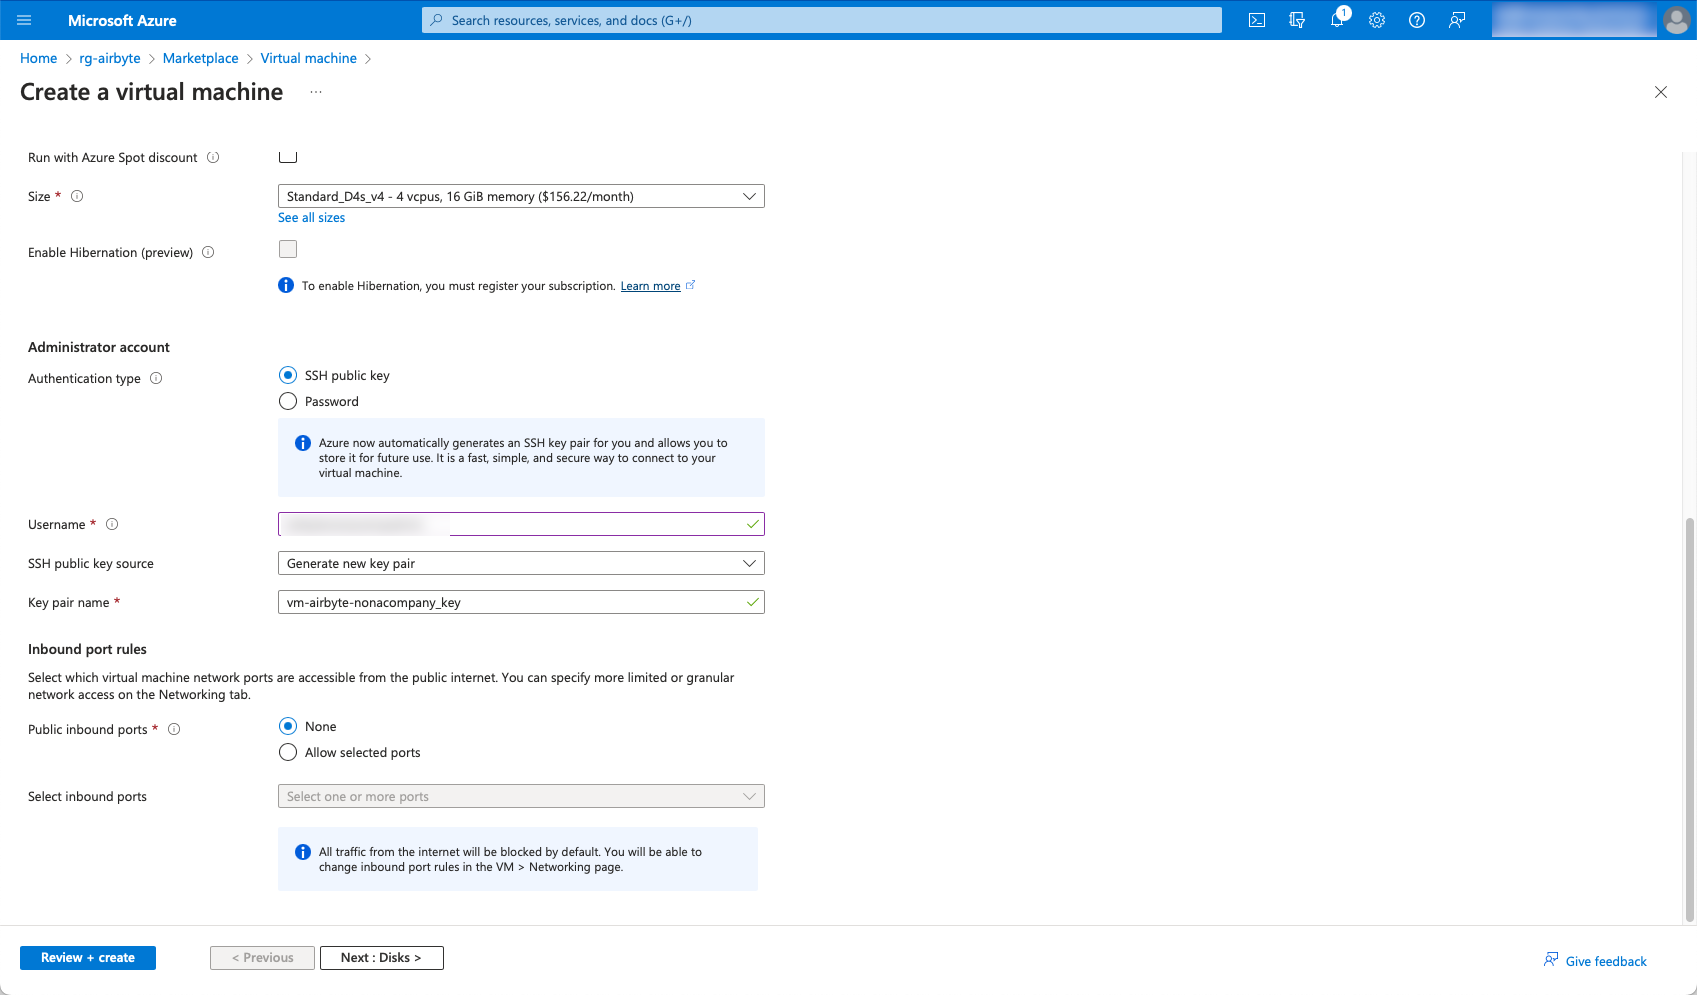Open the See all sizes link
Screen dimensions: 1697x995
pyautogui.click(x=311, y=217)
